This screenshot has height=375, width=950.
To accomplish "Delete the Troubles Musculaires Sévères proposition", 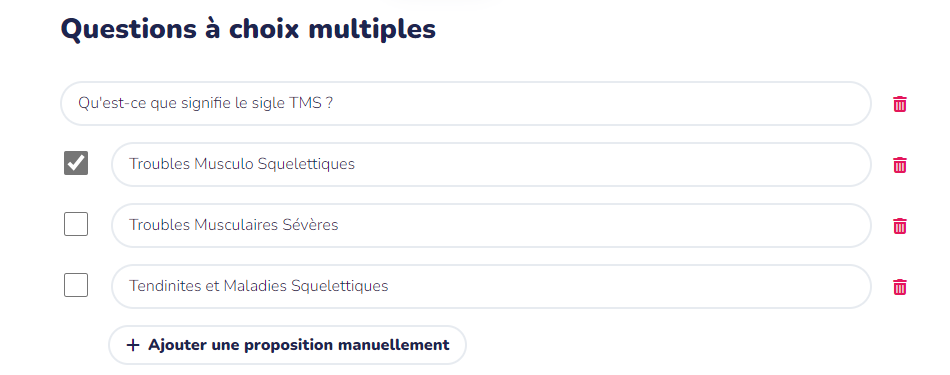I will click(x=900, y=226).
